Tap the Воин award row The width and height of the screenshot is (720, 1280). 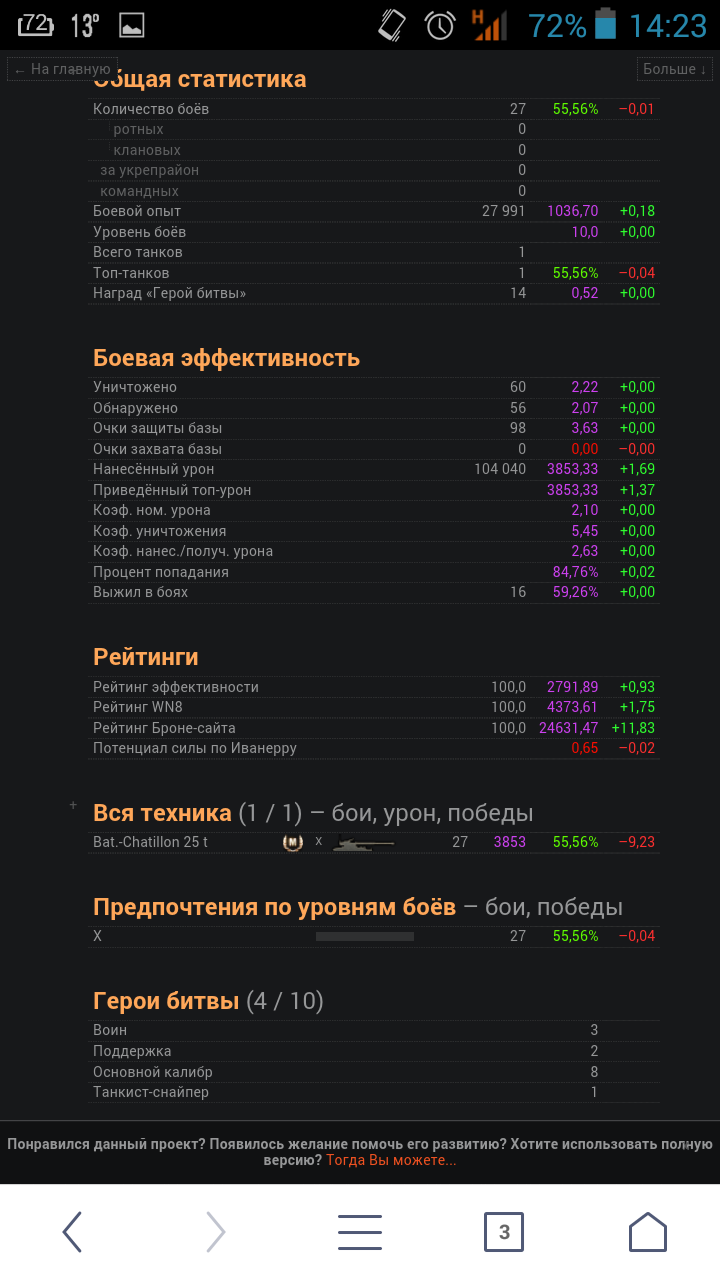point(374,1030)
